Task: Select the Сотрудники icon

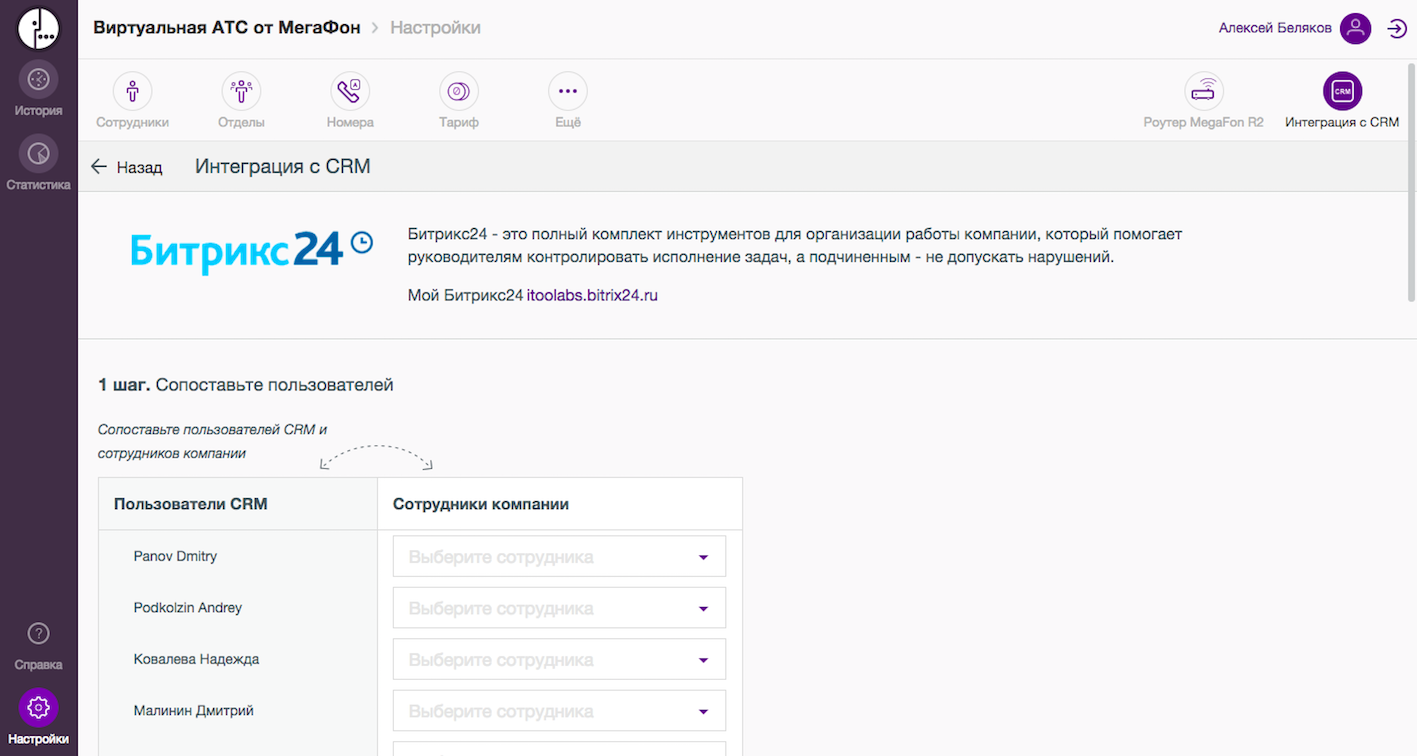Action: [x=132, y=91]
